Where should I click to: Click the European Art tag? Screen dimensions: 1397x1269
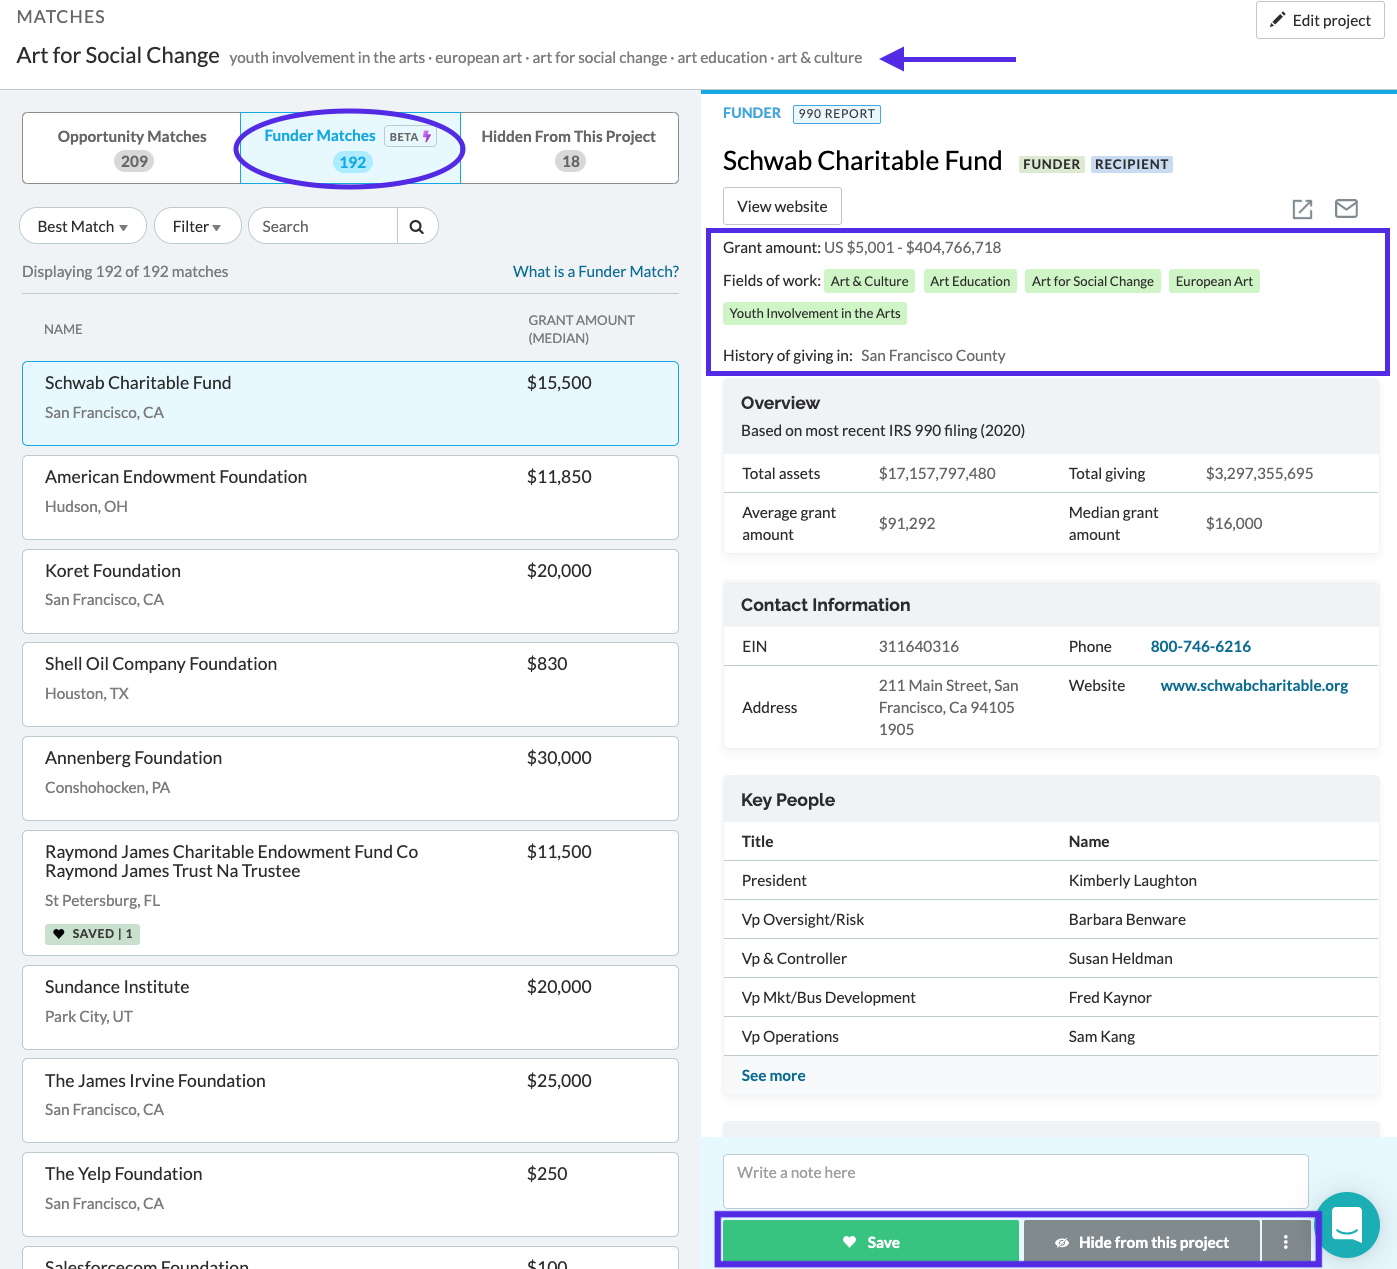tap(1214, 281)
